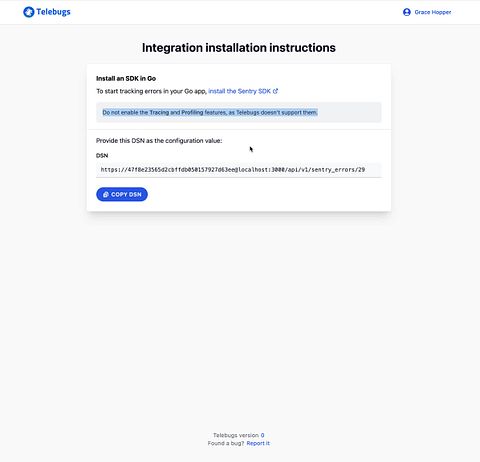Click the 'Install an SDK in Go' heading
Image resolution: width=480 pixels, height=462 pixels.
pos(126,78)
